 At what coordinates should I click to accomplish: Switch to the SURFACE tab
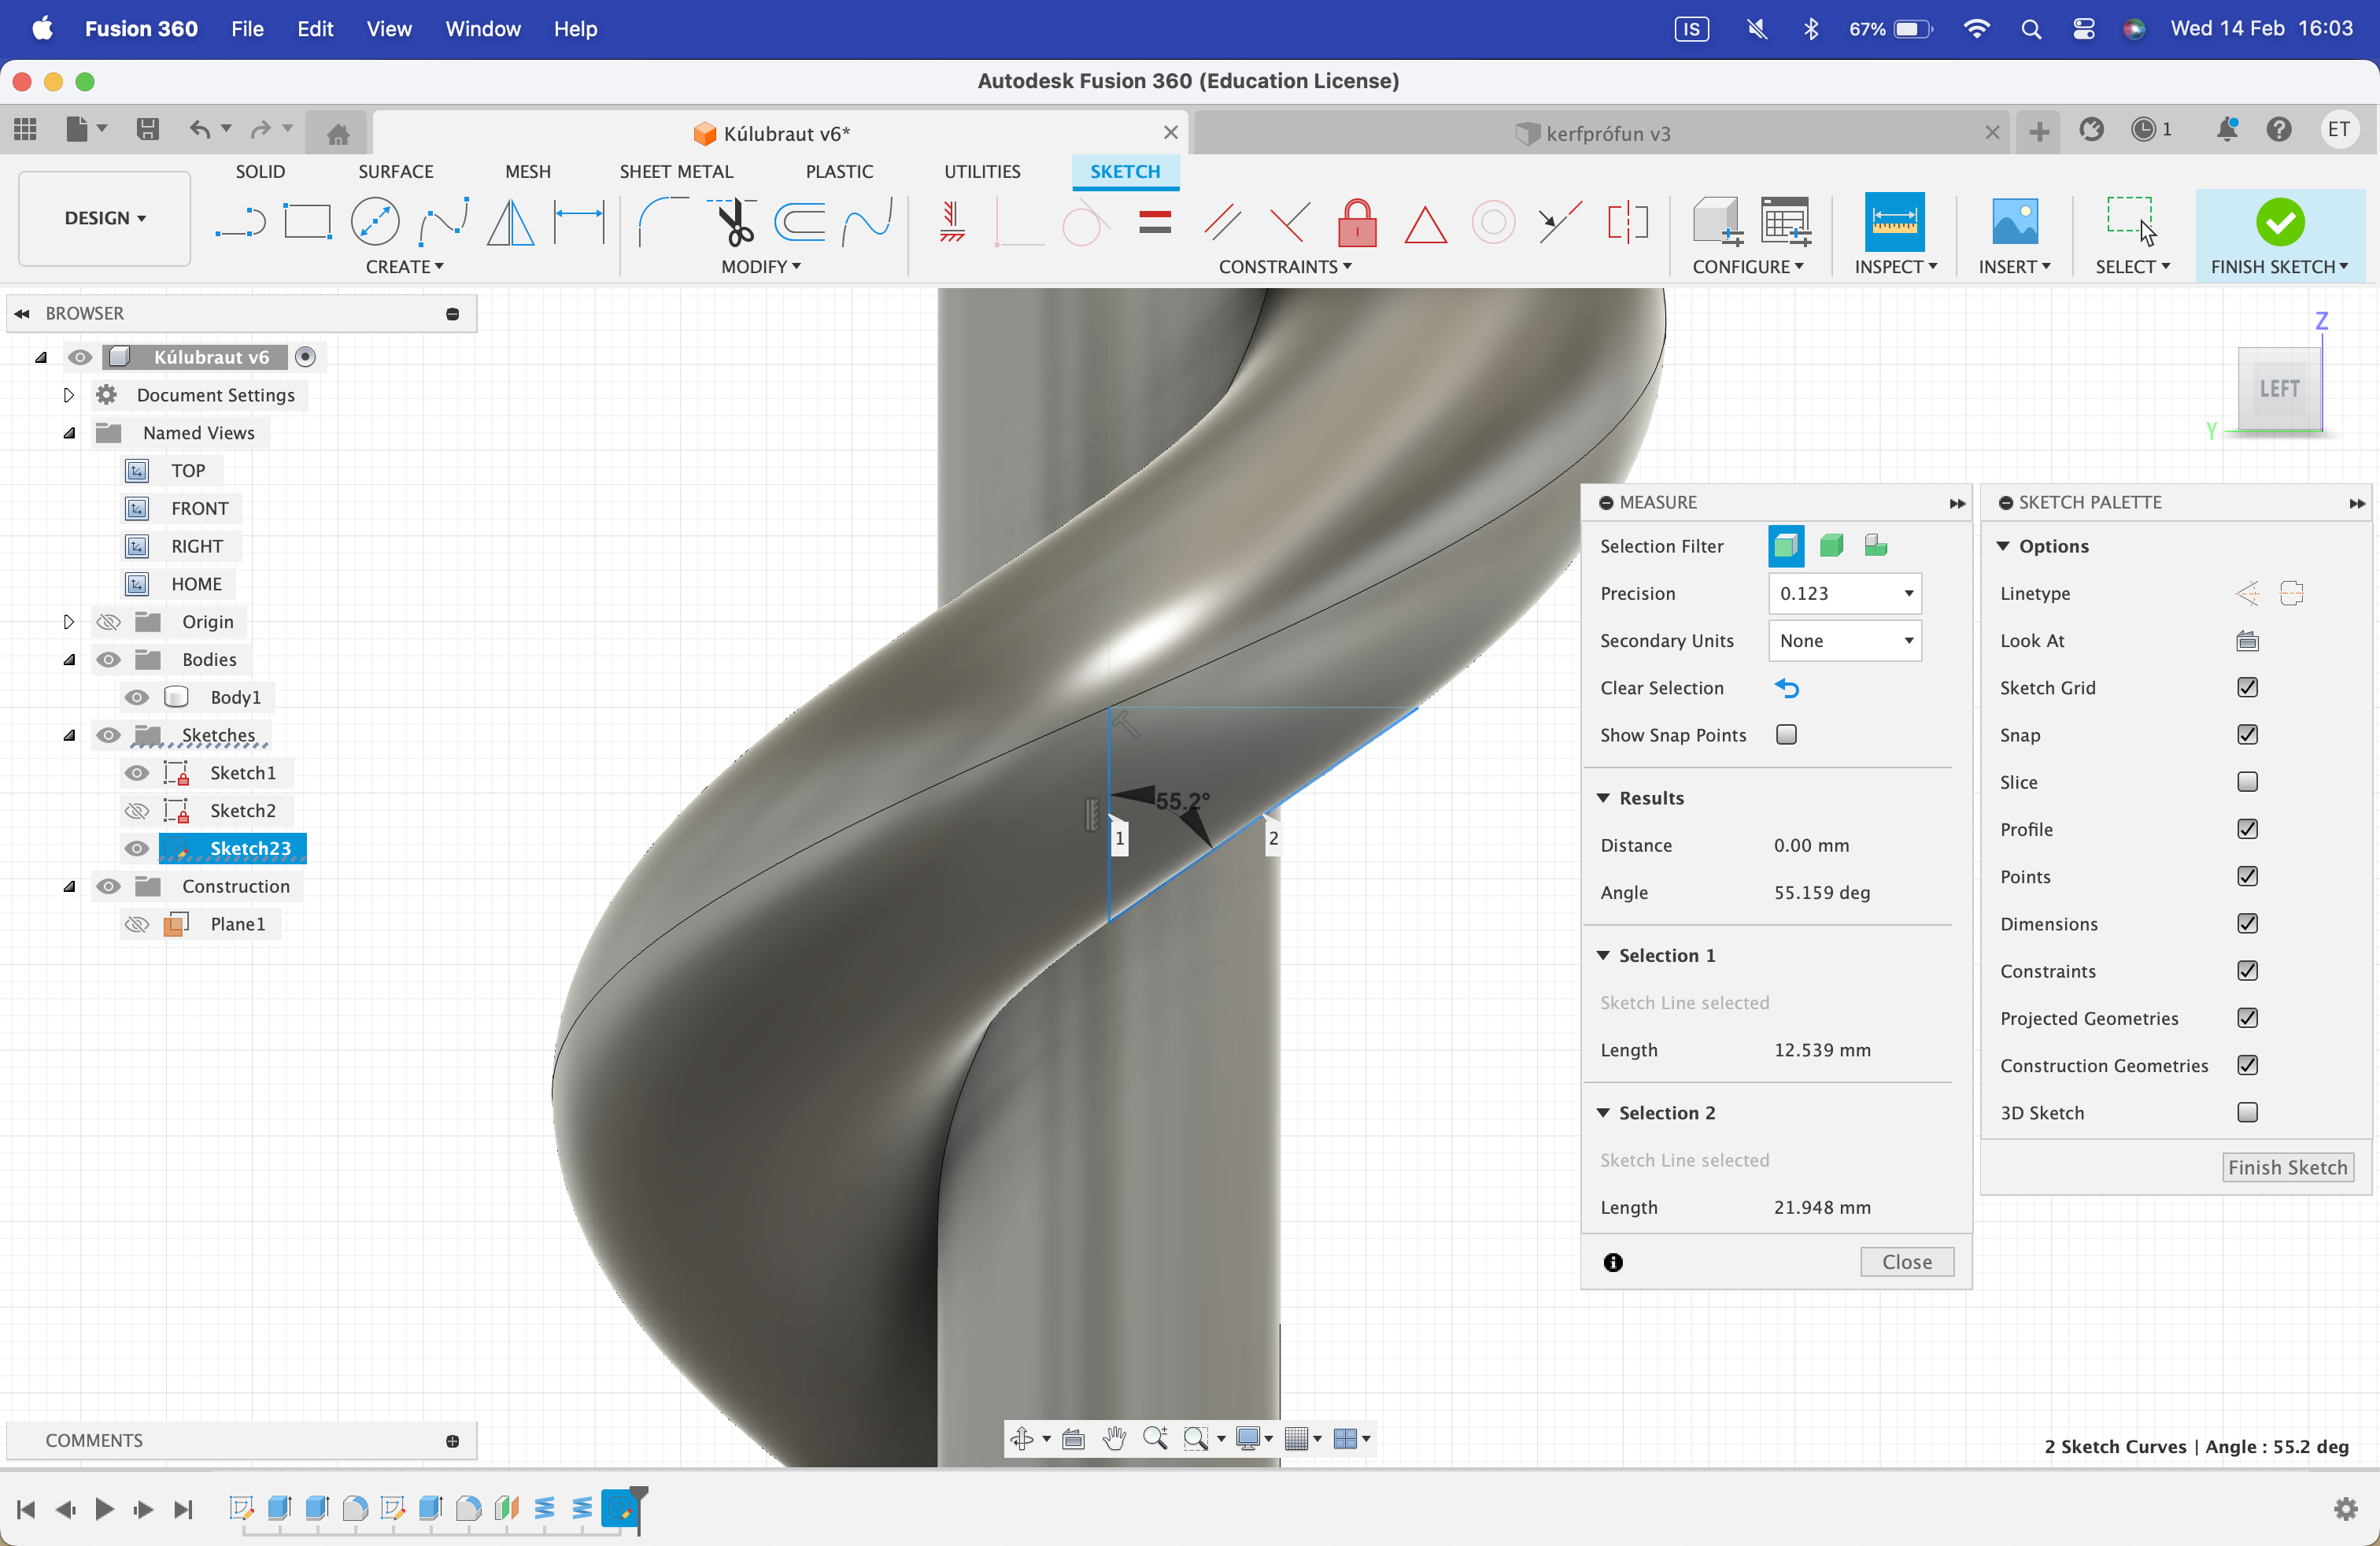pyautogui.click(x=396, y=172)
